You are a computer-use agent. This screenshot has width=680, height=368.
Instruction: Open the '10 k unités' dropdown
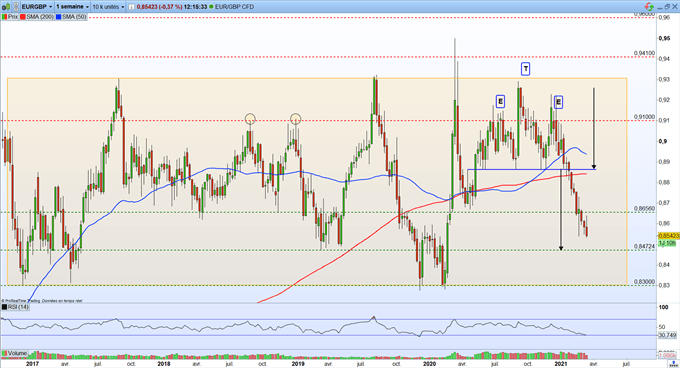108,7
